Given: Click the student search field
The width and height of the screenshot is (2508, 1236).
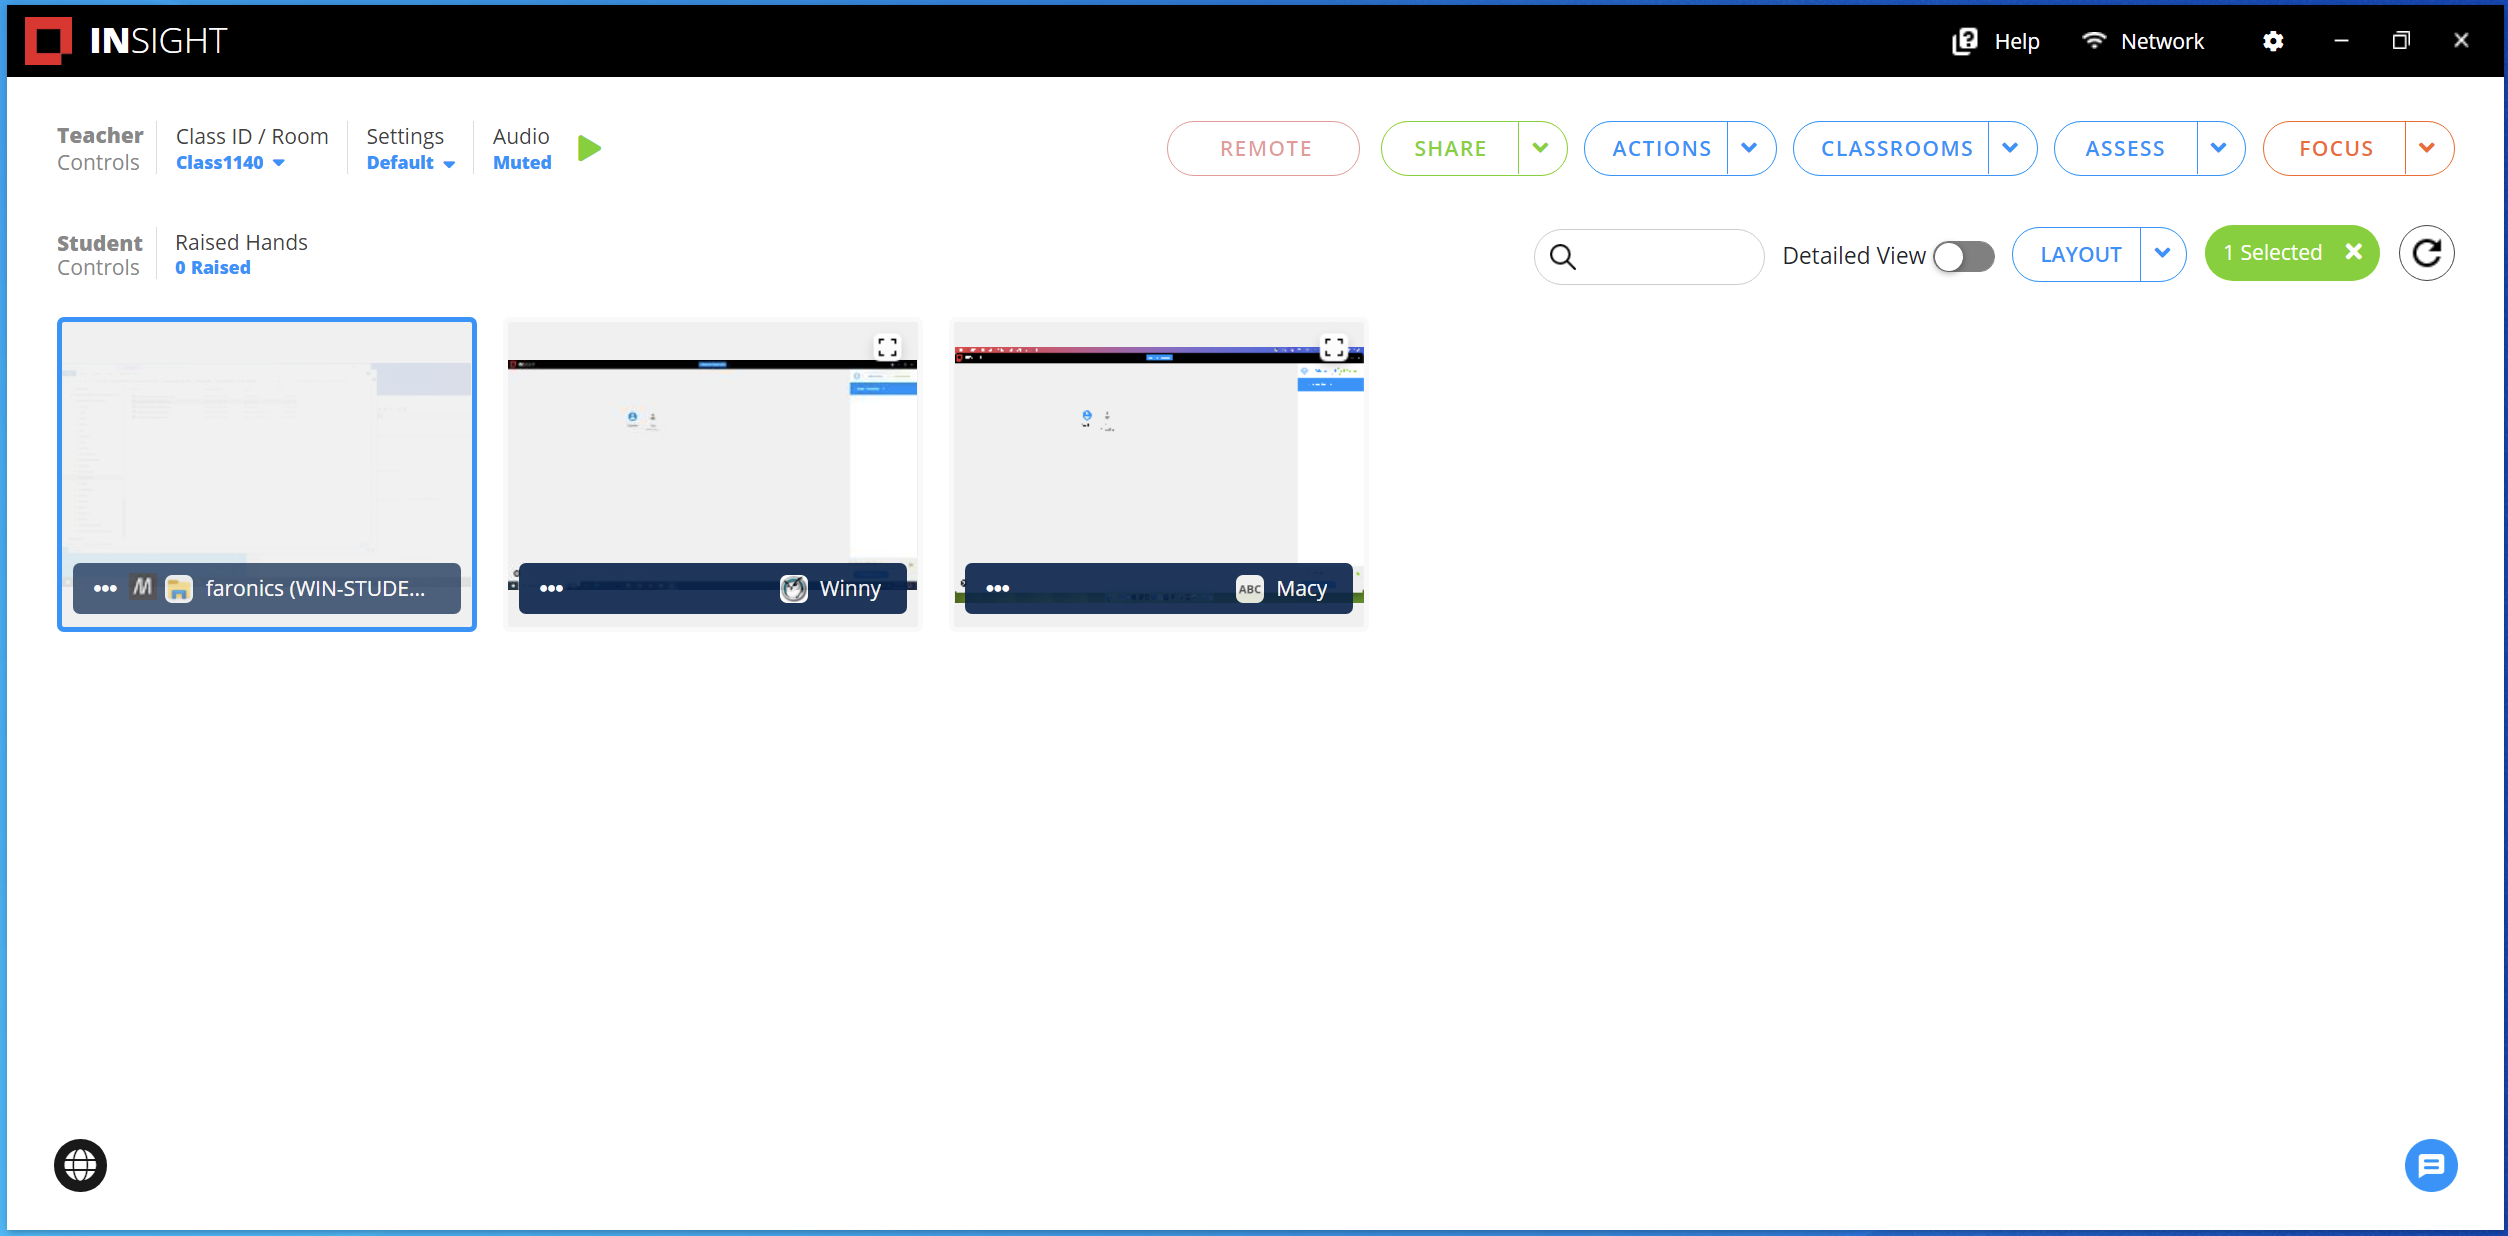Looking at the screenshot, I should (x=1667, y=257).
